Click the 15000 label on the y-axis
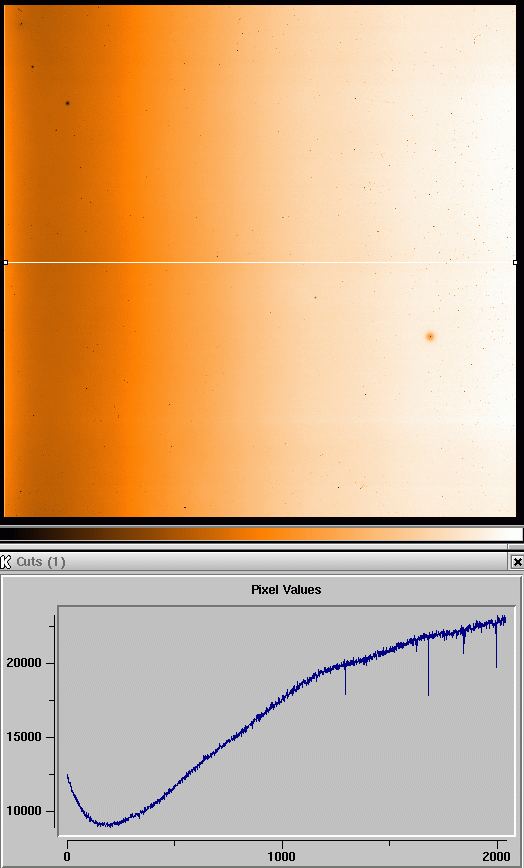The width and height of the screenshot is (524, 868). (x=24, y=737)
